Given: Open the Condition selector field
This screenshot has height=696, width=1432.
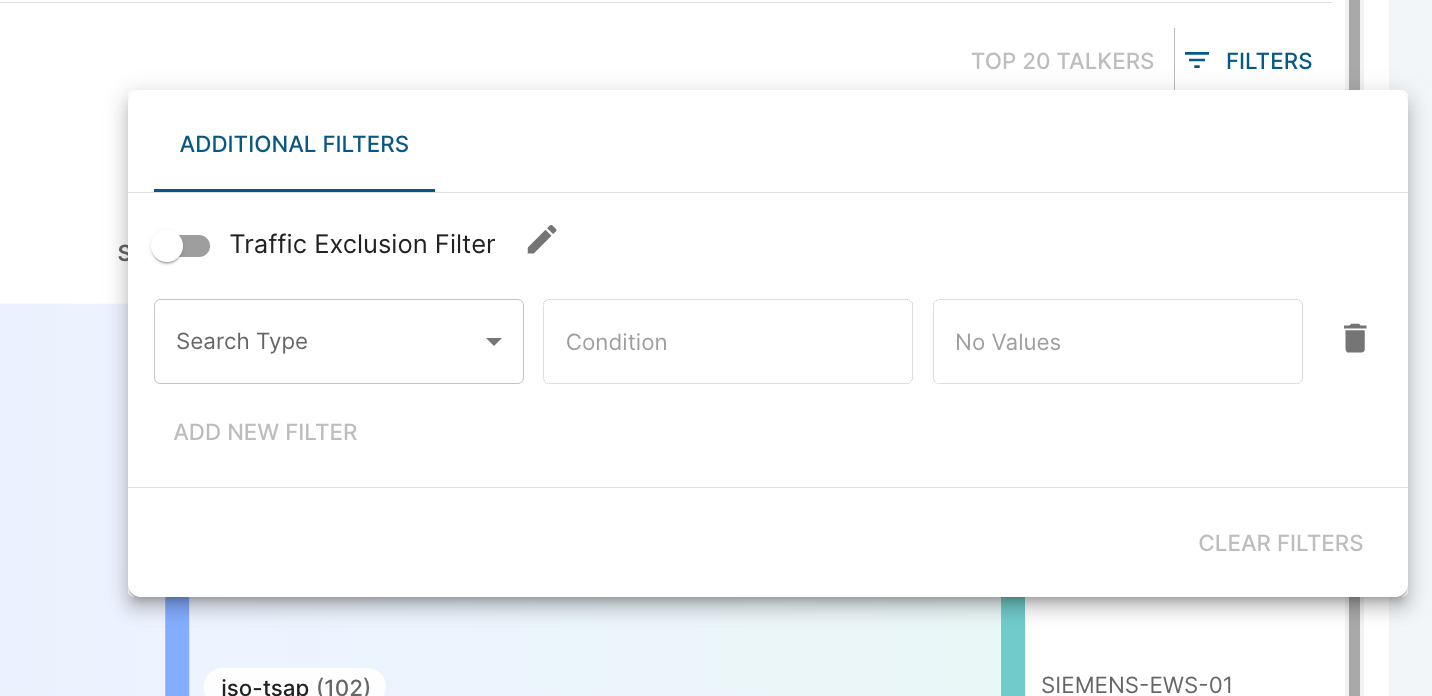Looking at the screenshot, I should click(727, 342).
